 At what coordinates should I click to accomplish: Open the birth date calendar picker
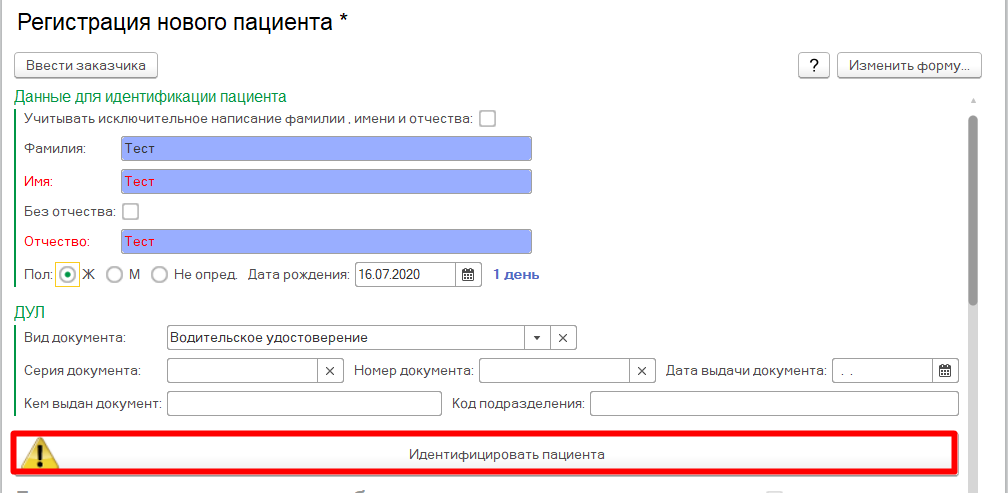[x=469, y=275]
